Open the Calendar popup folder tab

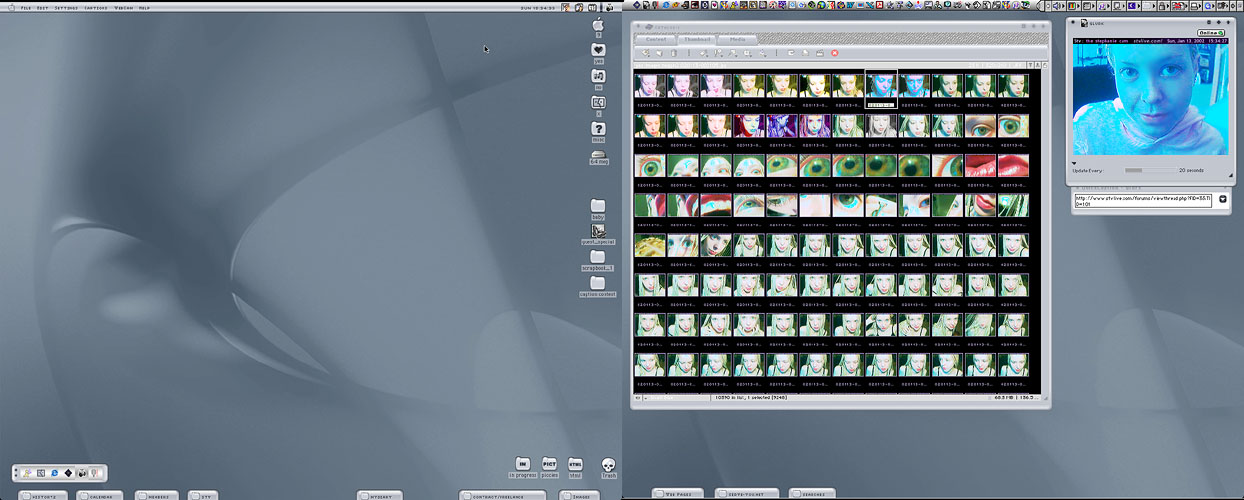[x=100, y=495]
